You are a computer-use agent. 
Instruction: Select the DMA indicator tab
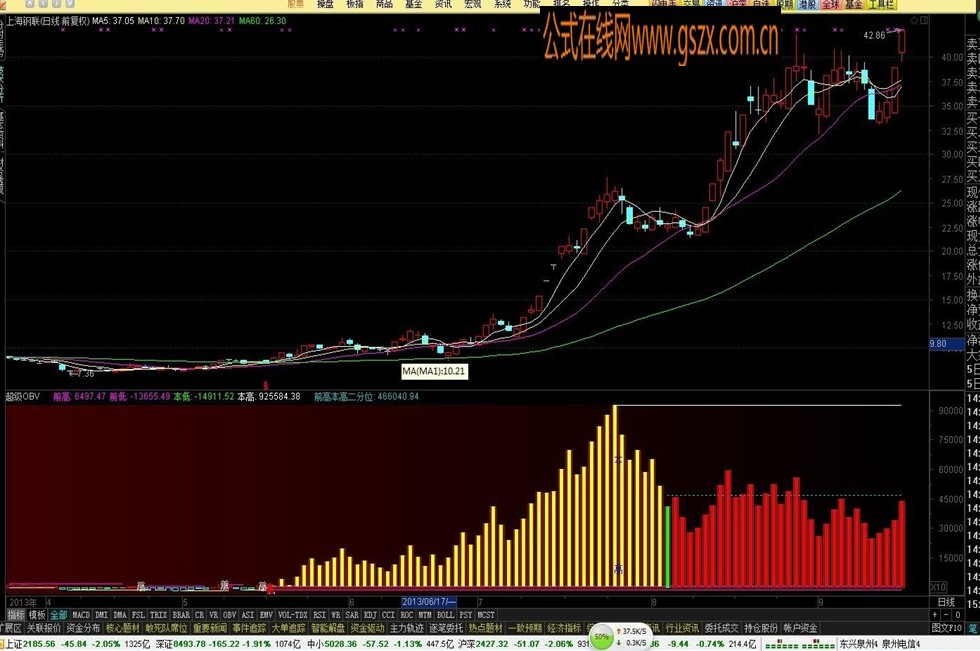[x=120, y=615]
